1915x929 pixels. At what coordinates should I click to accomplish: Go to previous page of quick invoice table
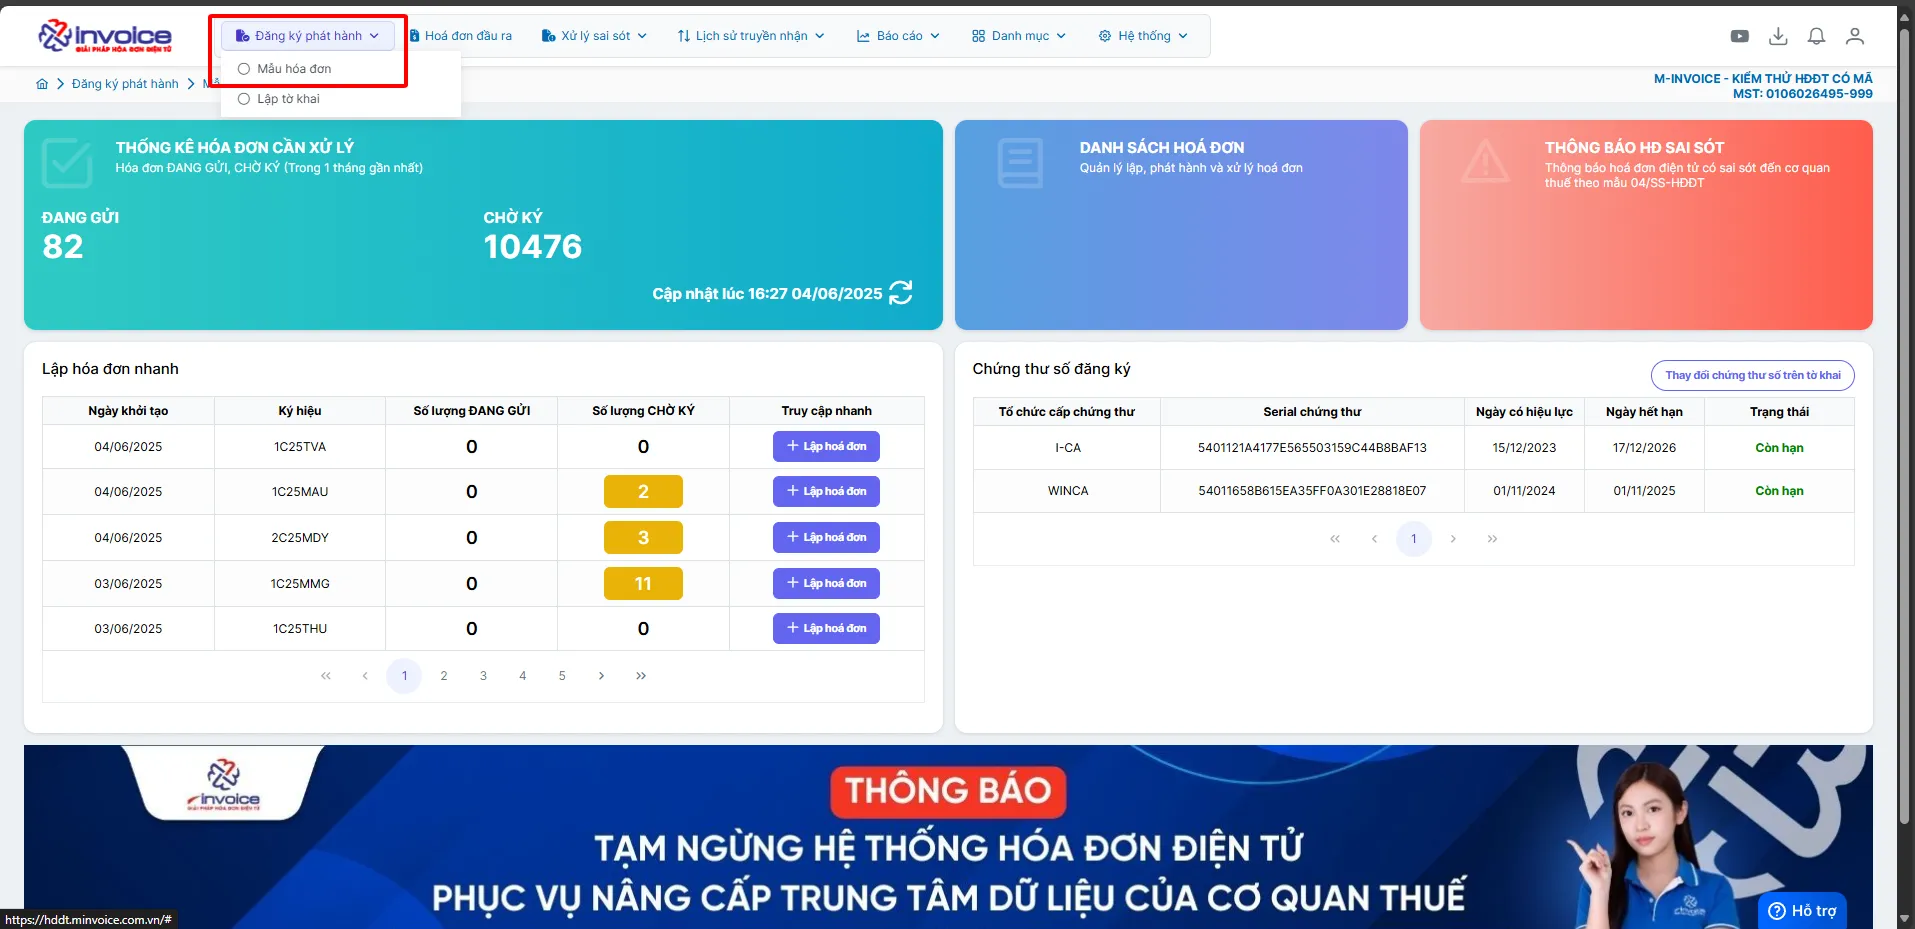[365, 676]
